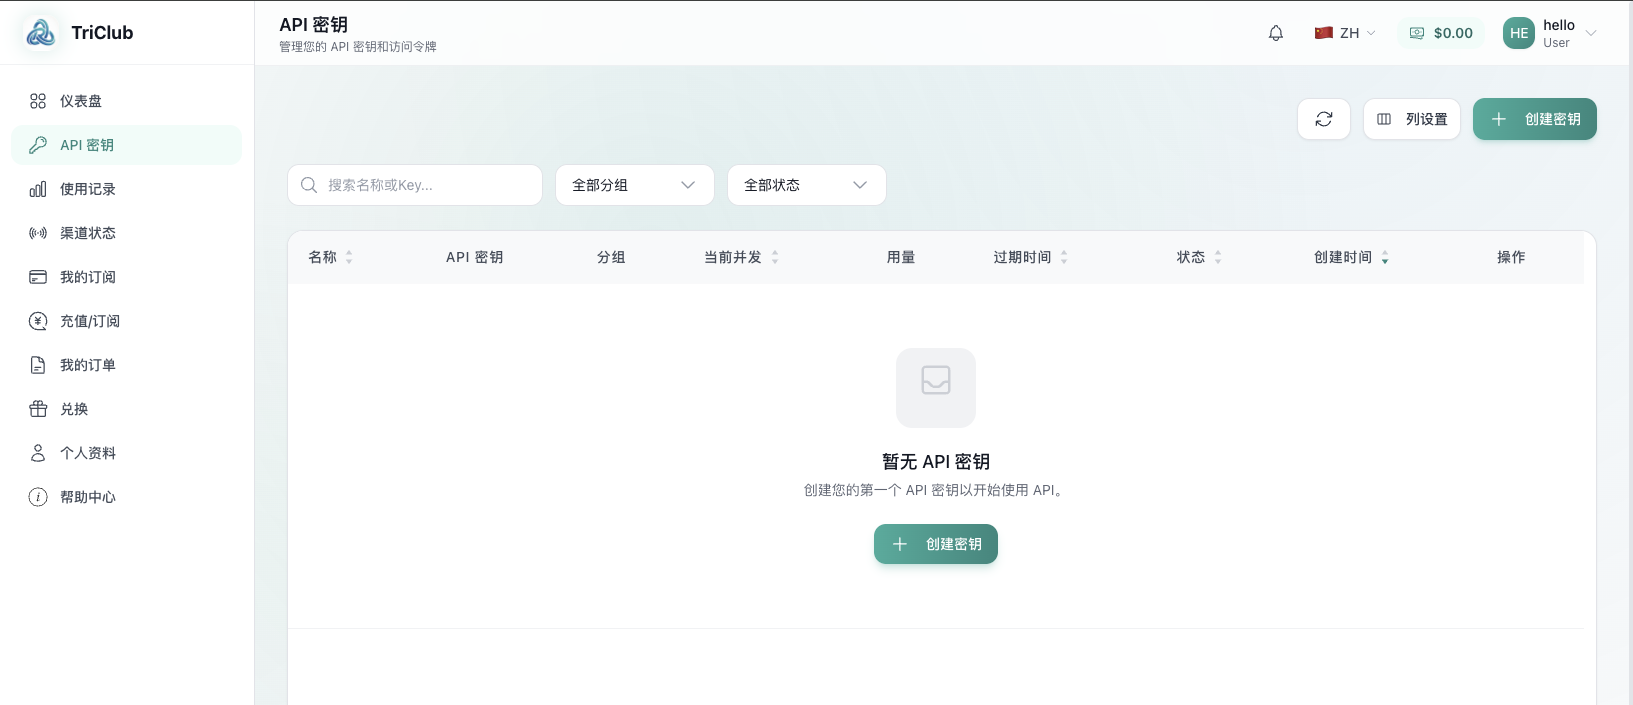Image resolution: width=1633 pixels, height=705 pixels.
Task: Open 个人资料 page
Action: pyautogui.click(x=127, y=453)
